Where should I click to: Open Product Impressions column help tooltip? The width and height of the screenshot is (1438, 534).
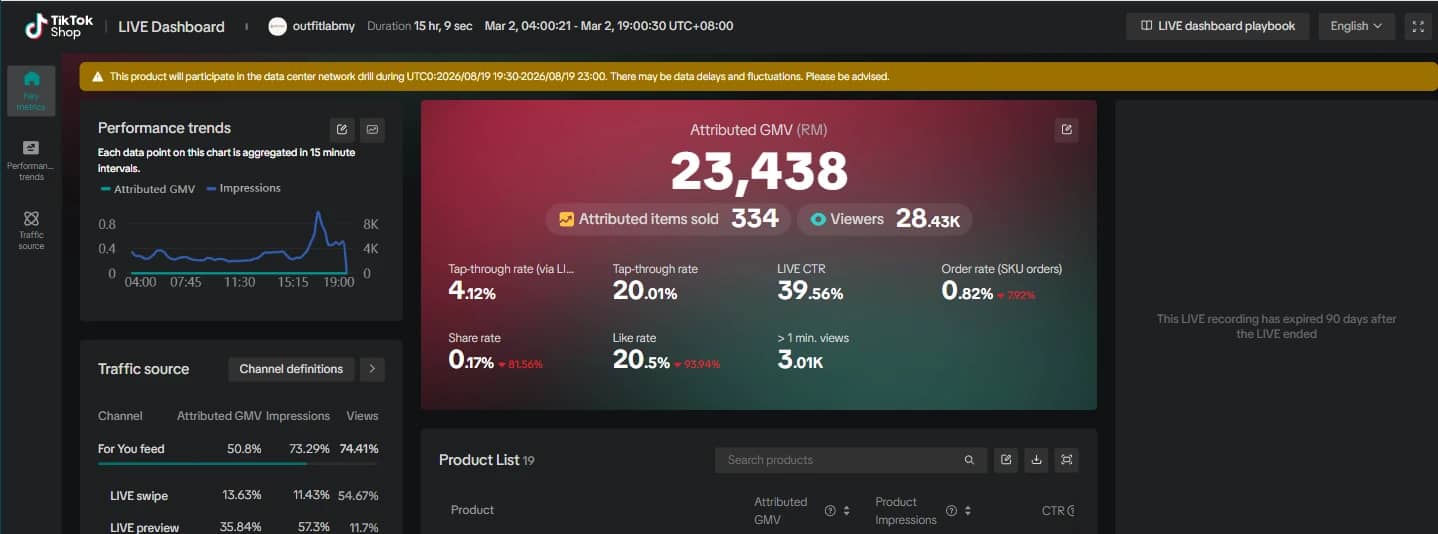(952, 511)
